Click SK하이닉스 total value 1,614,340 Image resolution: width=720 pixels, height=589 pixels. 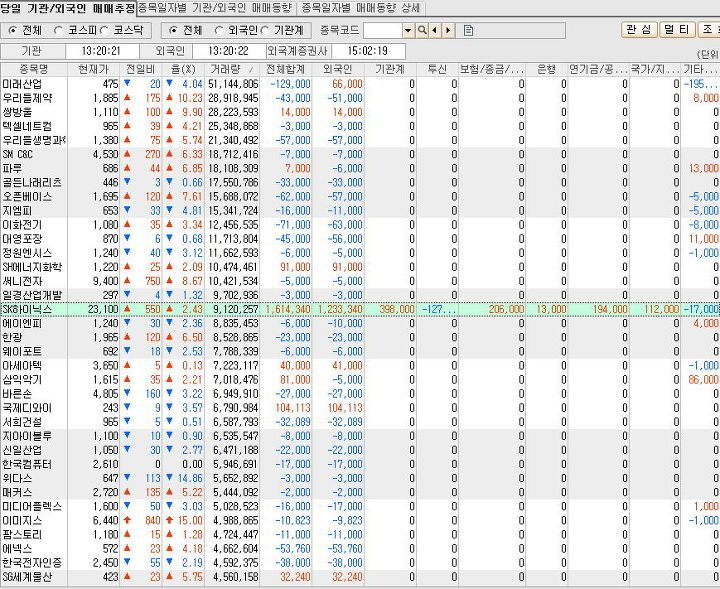[x=288, y=309]
